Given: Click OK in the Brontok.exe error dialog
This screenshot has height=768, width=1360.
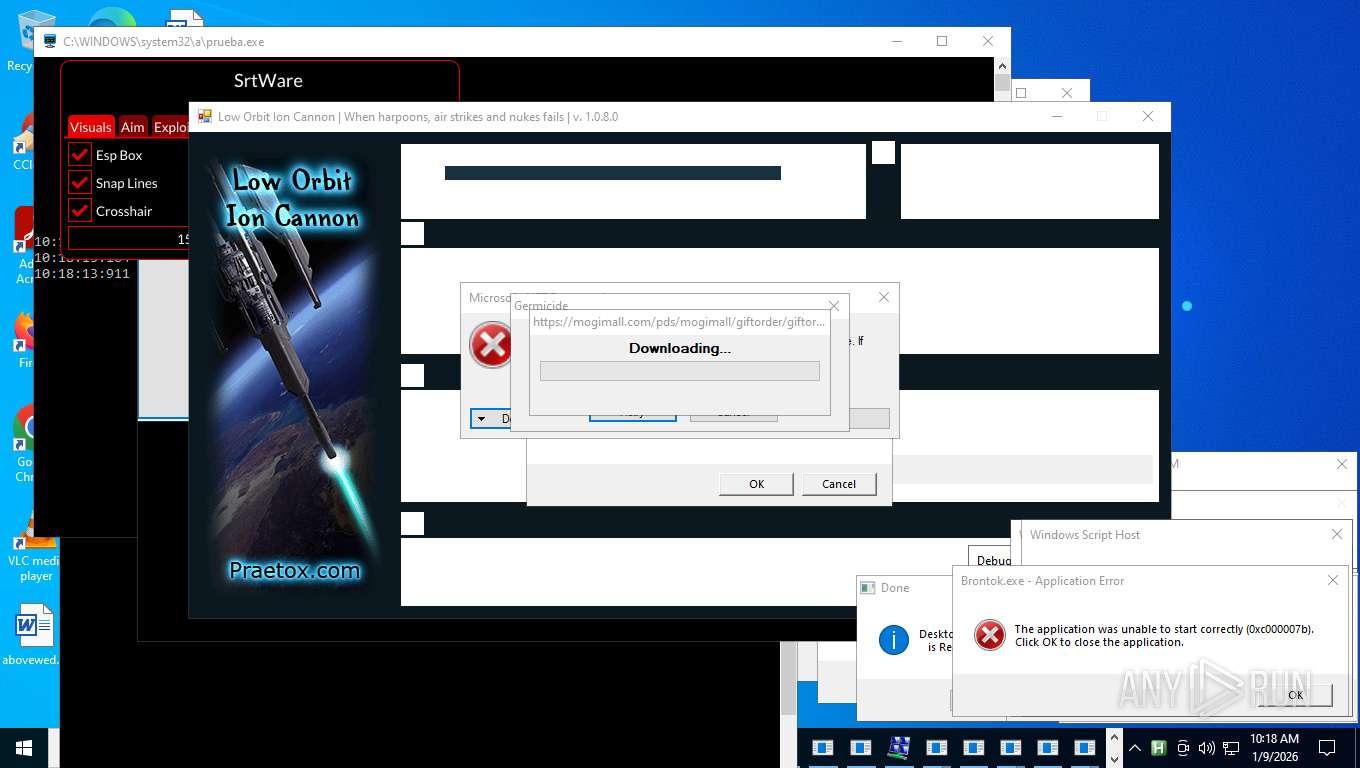Looking at the screenshot, I should pyautogui.click(x=1295, y=695).
